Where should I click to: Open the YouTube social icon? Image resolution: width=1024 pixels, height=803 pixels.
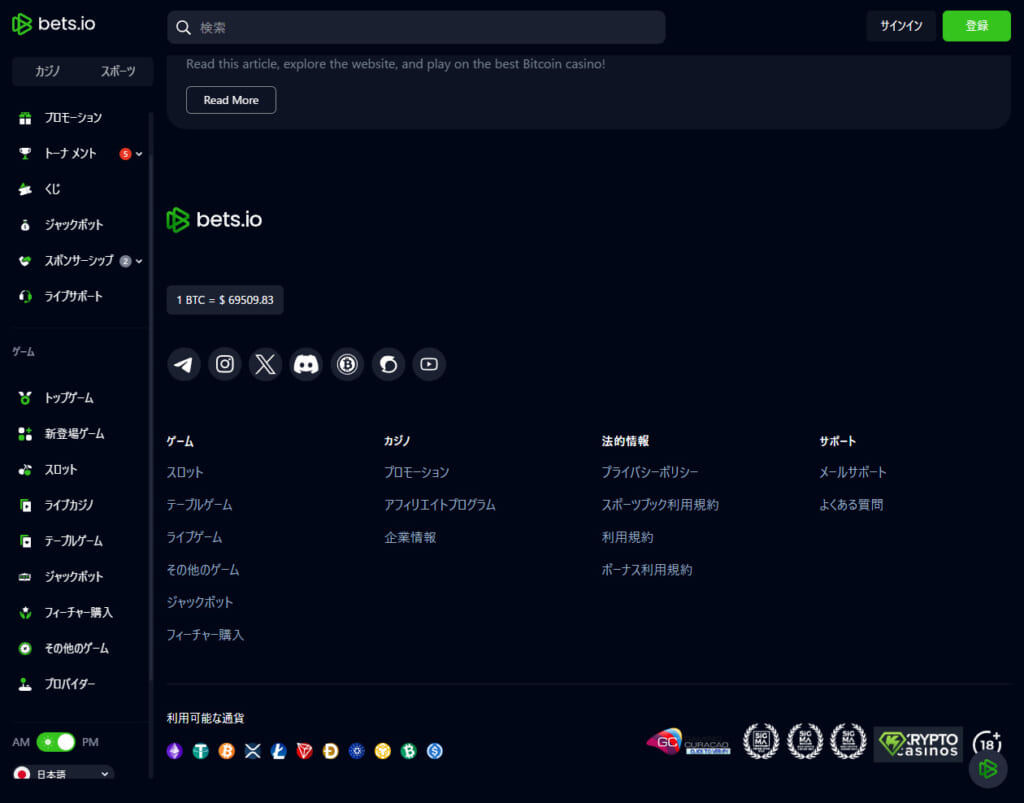[x=429, y=364]
